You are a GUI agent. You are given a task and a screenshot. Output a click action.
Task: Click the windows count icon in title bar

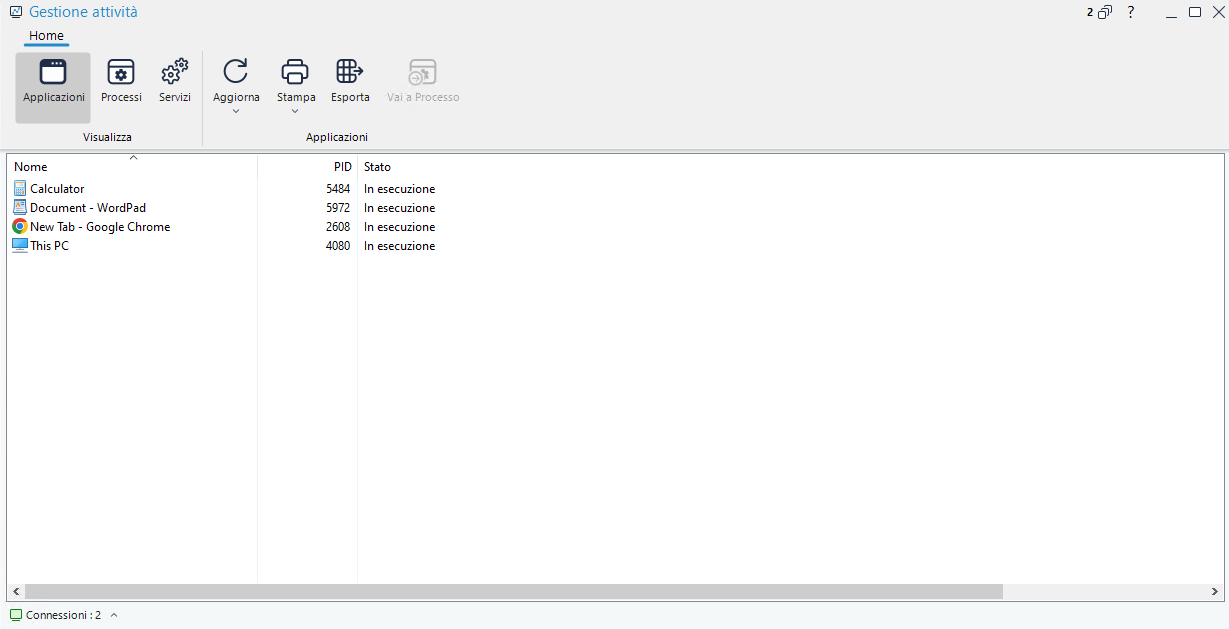(1104, 12)
